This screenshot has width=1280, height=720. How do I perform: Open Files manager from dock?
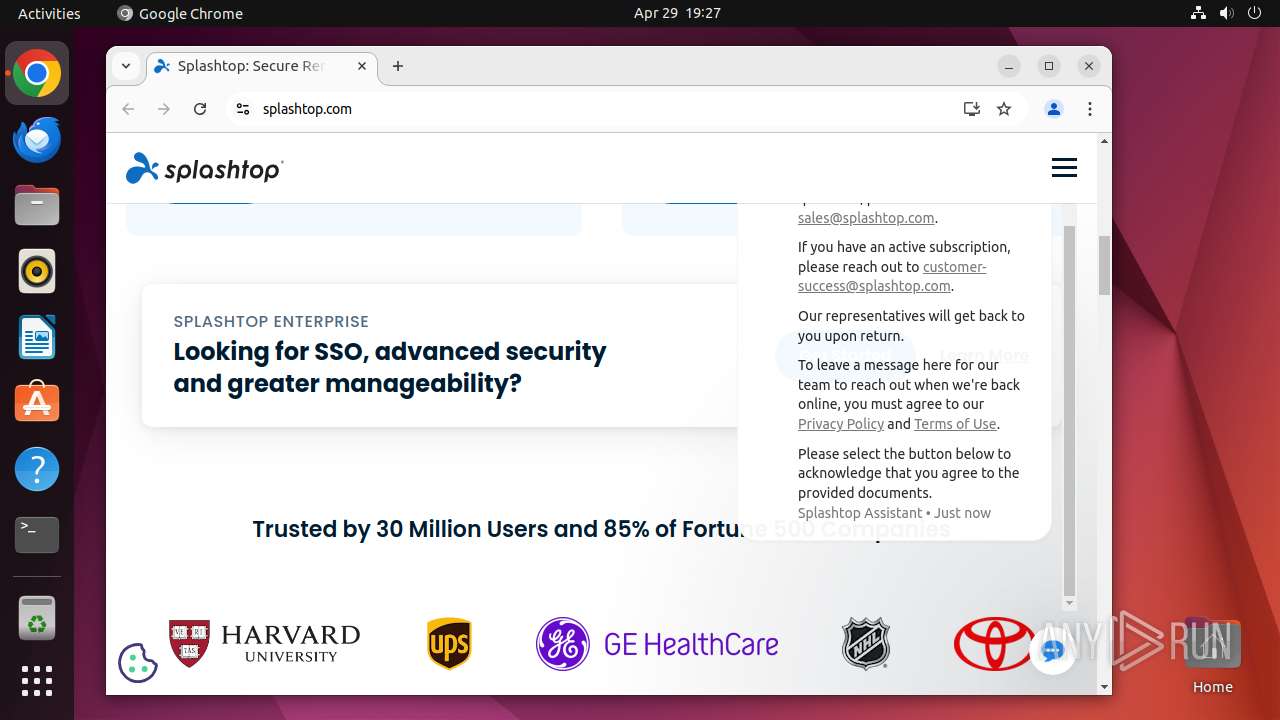37,206
